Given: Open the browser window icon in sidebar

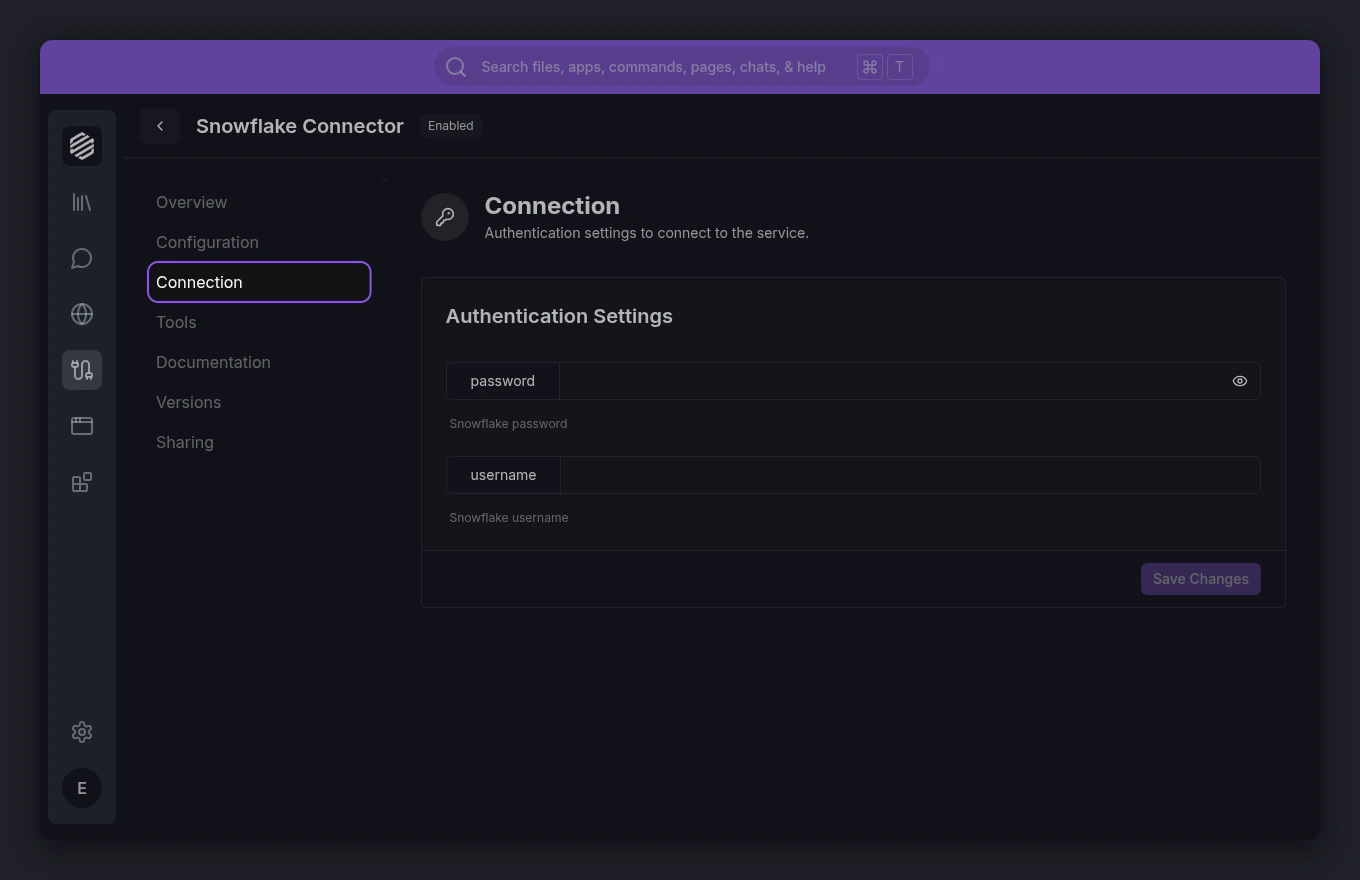Looking at the screenshot, I should 82,426.
